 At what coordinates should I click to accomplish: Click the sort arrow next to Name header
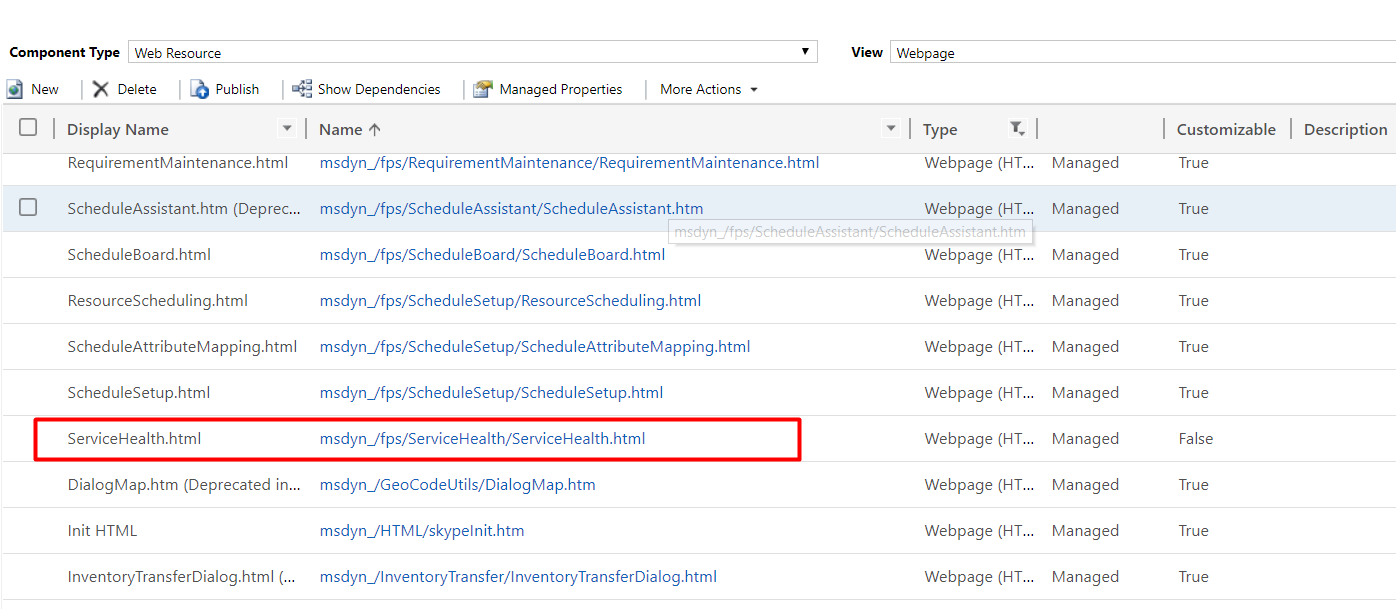click(375, 129)
